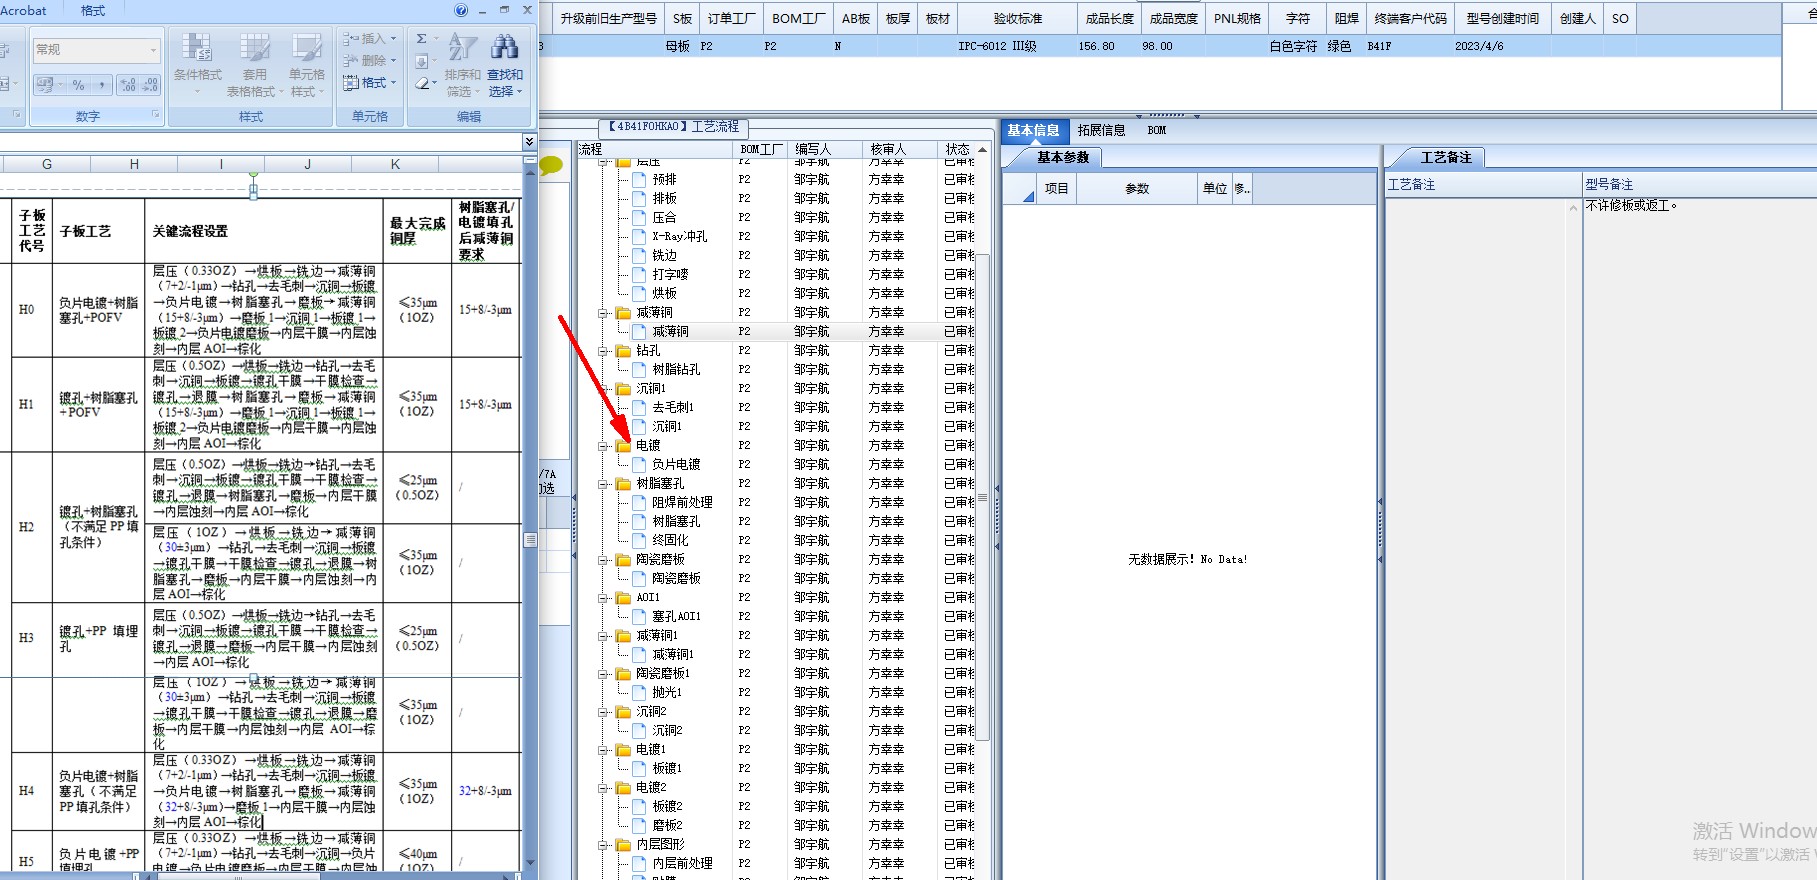Open the 格式 ribbon tab
This screenshot has height=880, width=1817.
coord(92,10)
